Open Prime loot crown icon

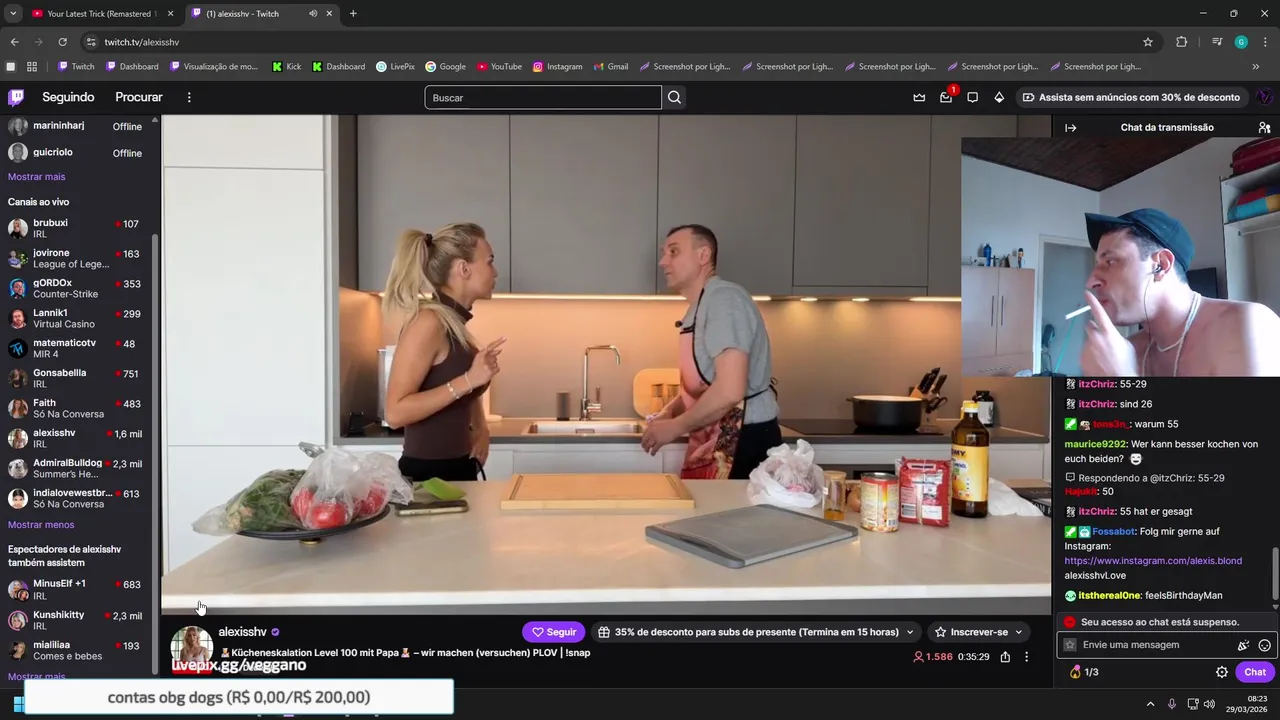tap(919, 97)
